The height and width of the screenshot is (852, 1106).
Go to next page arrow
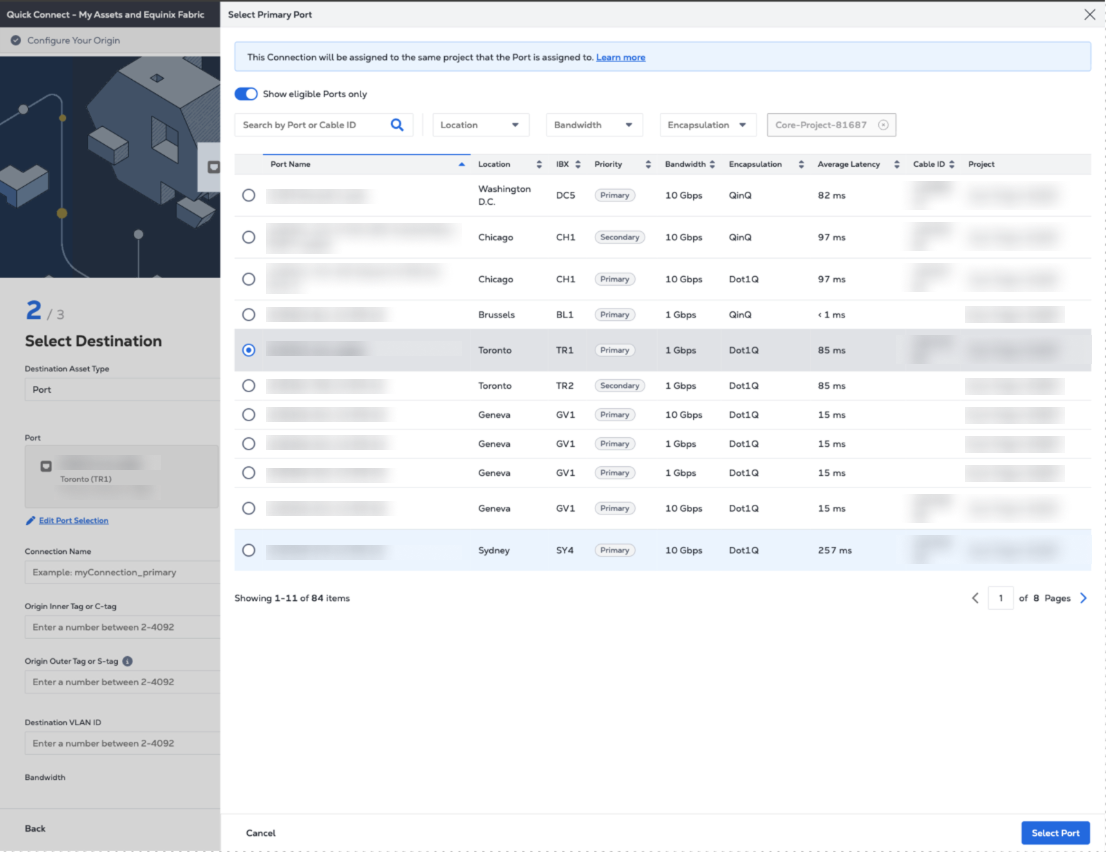[x=1083, y=598]
